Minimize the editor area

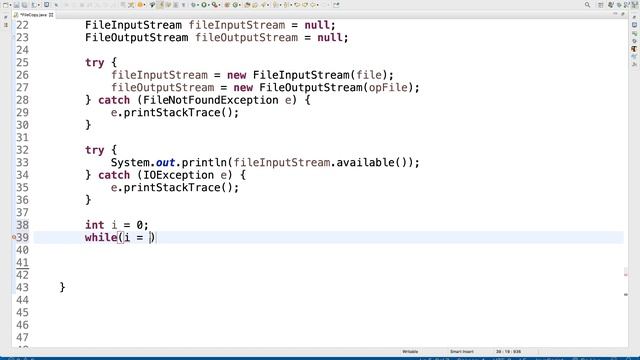tap(616, 14)
